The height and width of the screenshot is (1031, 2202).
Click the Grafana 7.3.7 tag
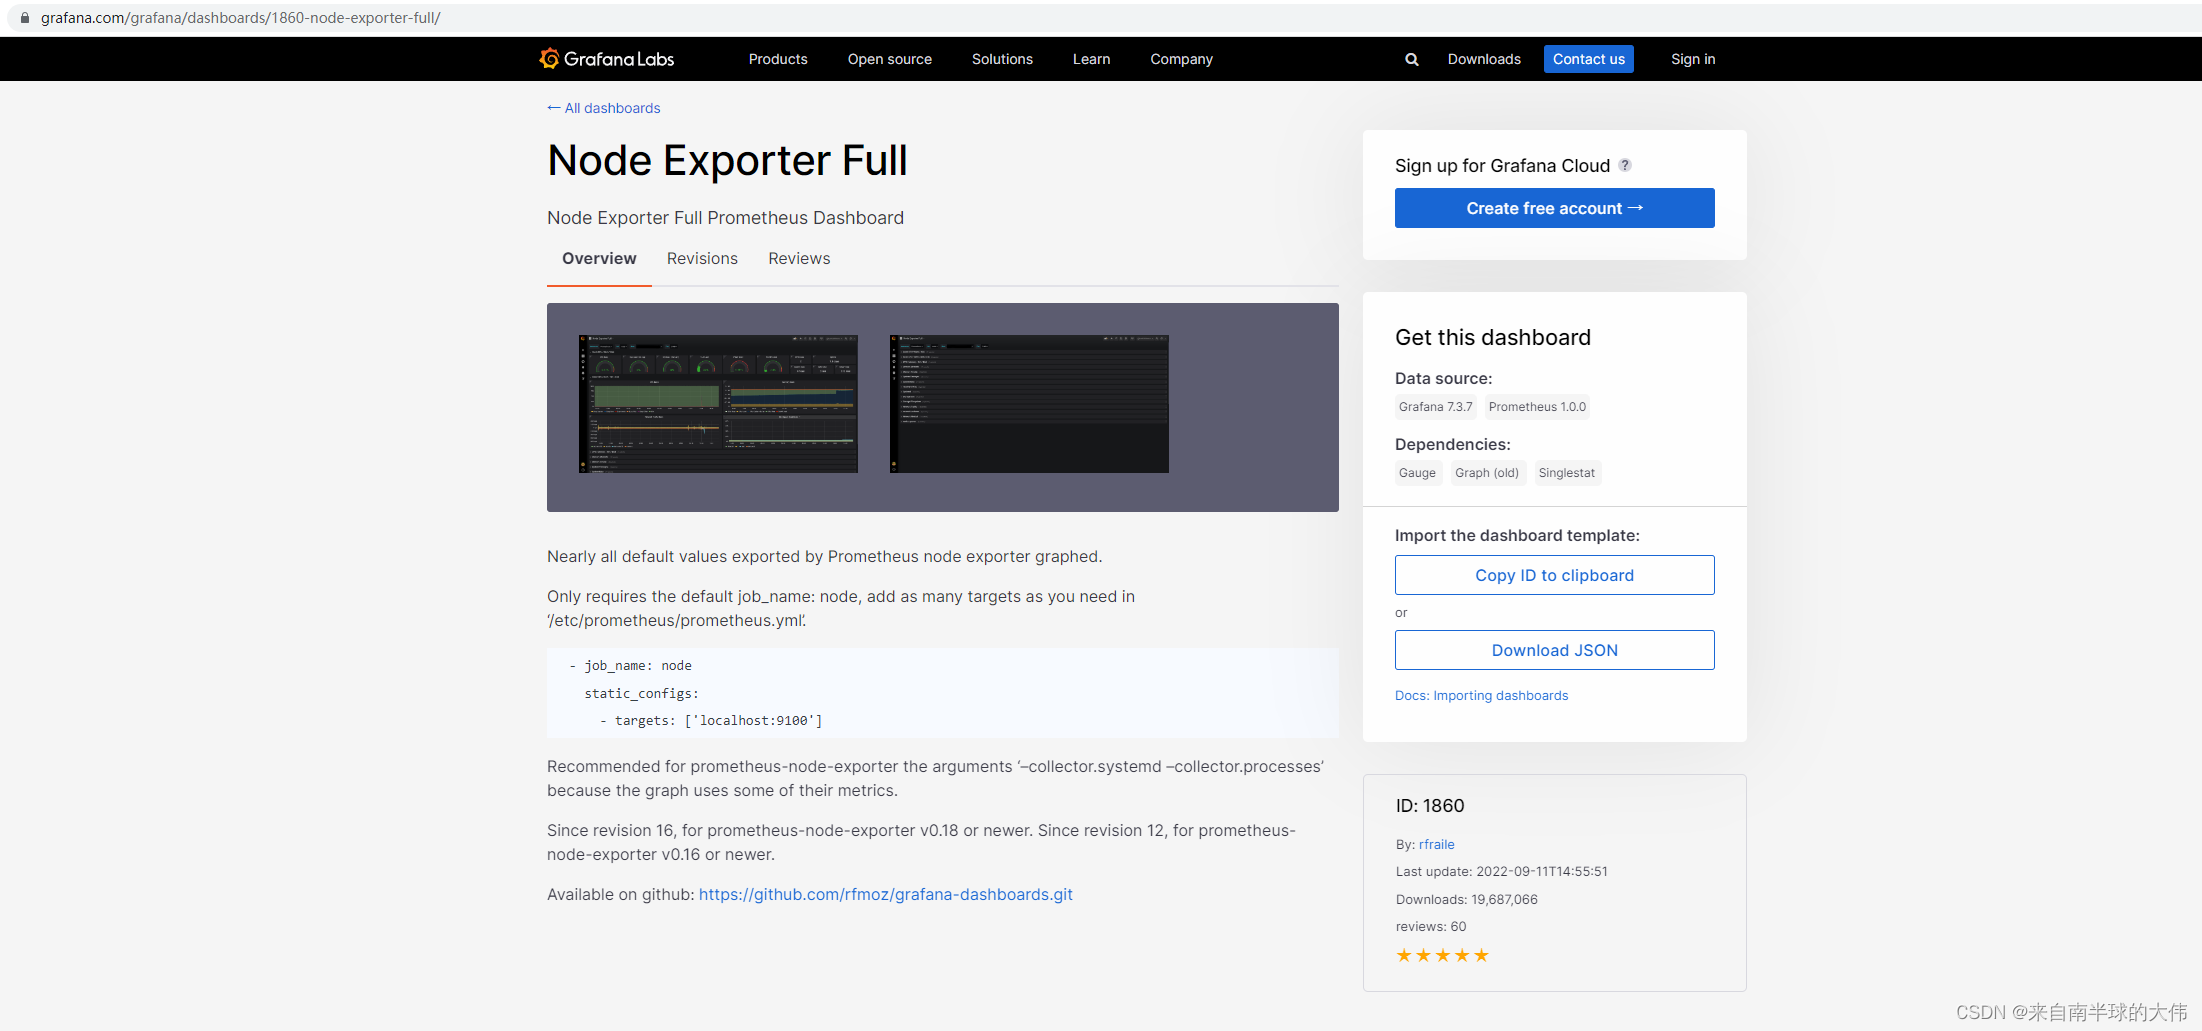point(1436,407)
